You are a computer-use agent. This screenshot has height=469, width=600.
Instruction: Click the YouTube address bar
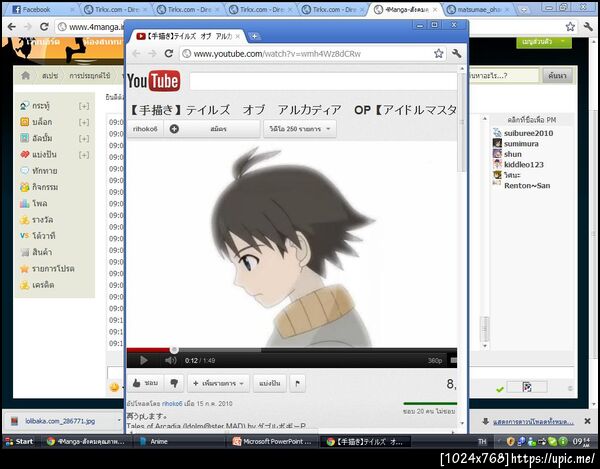coord(306,54)
